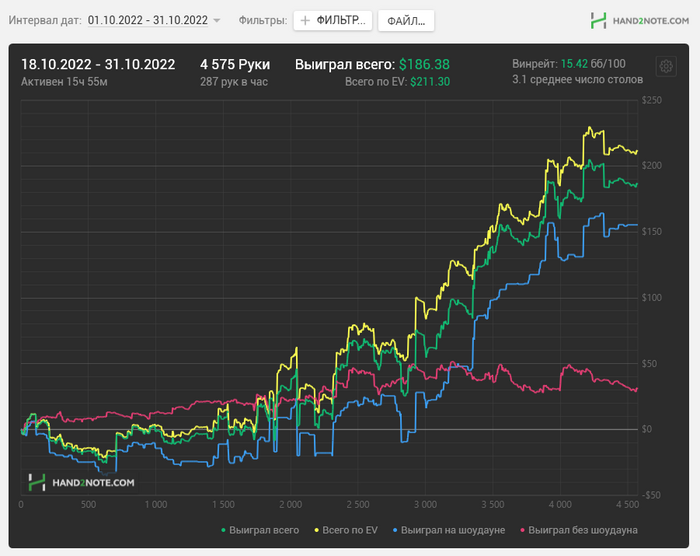
Task: Toggle the Всего по EV legend series
Action: [x=346, y=530]
